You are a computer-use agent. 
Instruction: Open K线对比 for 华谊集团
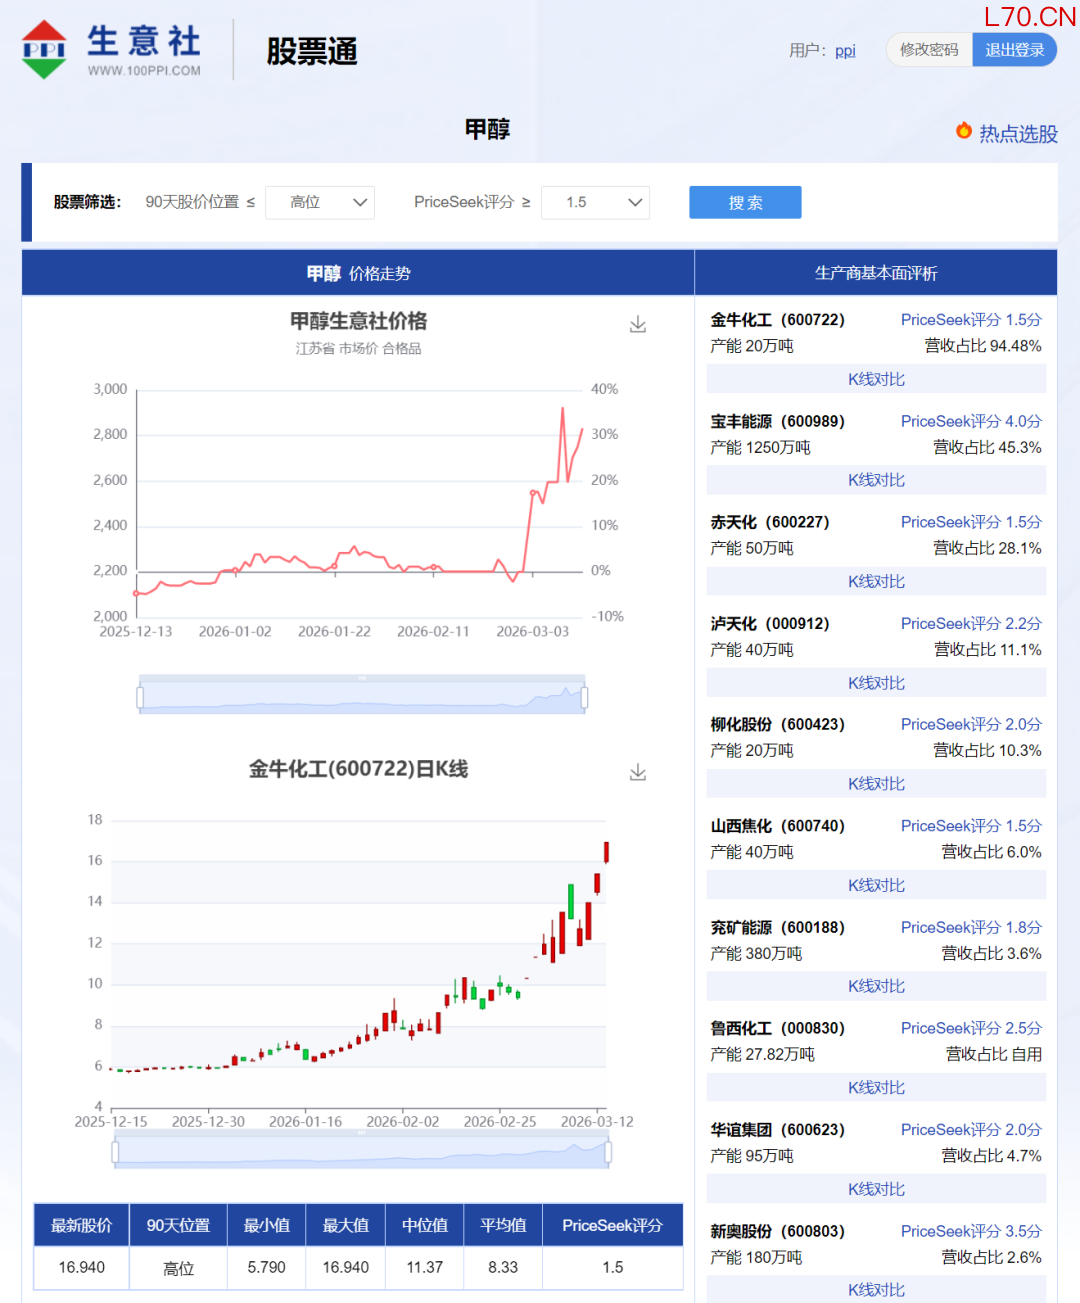pos(876,1189)
